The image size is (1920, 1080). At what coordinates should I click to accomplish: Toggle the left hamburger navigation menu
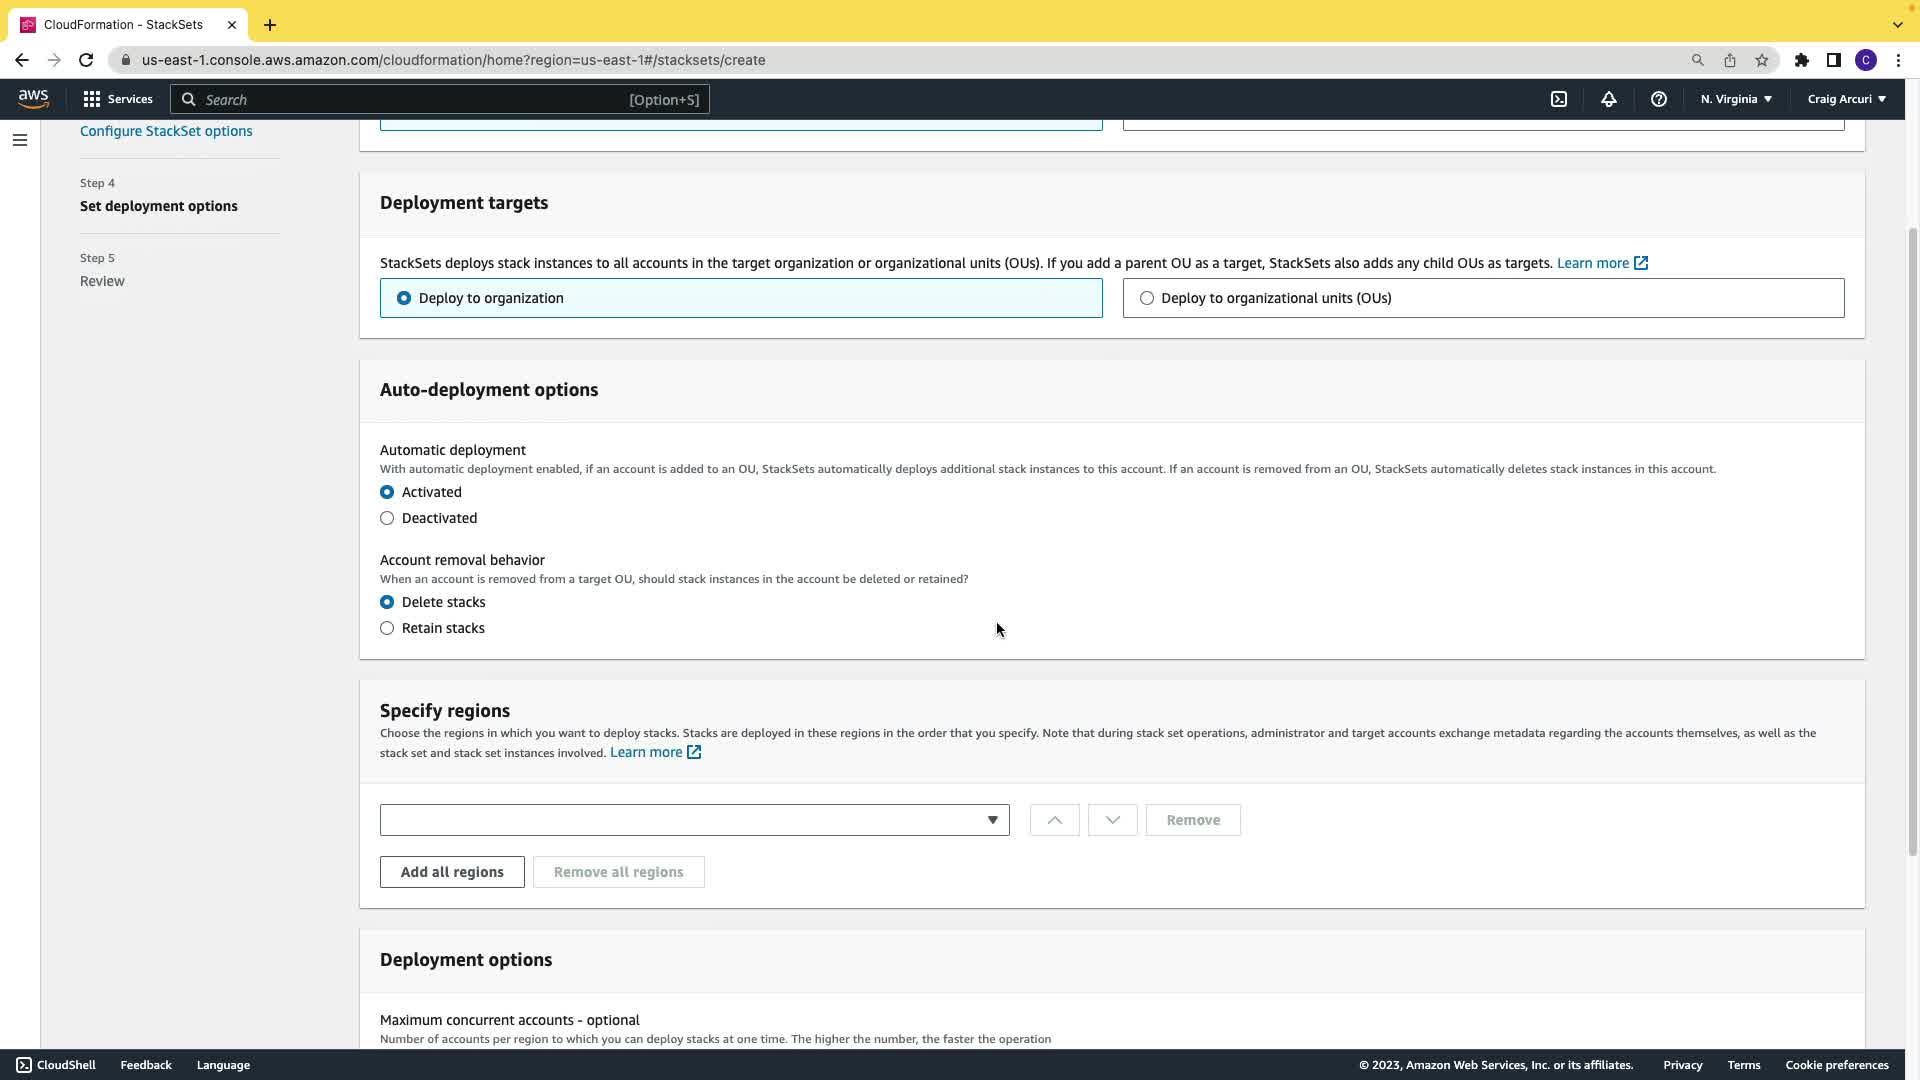[20, 140]
